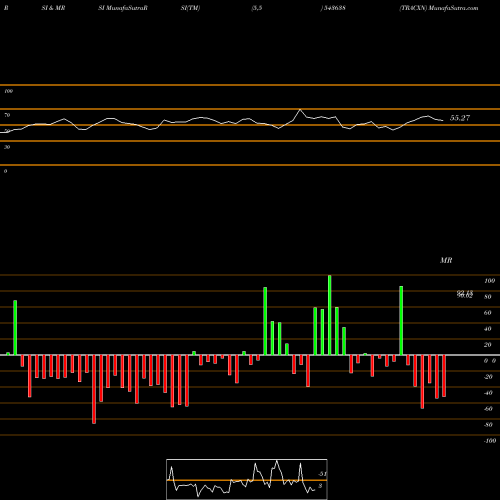Click the tallest green MR bar

point(330,315)
